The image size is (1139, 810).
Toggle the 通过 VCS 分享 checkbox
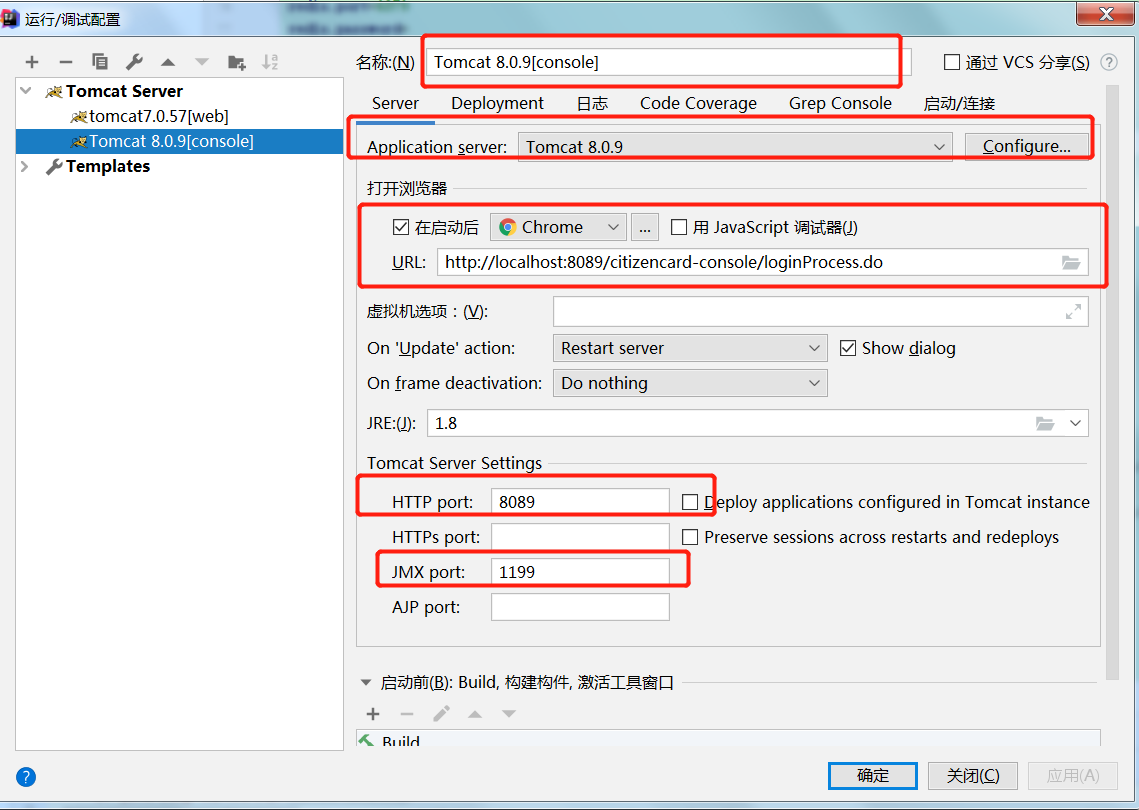(x=952, y=62)
